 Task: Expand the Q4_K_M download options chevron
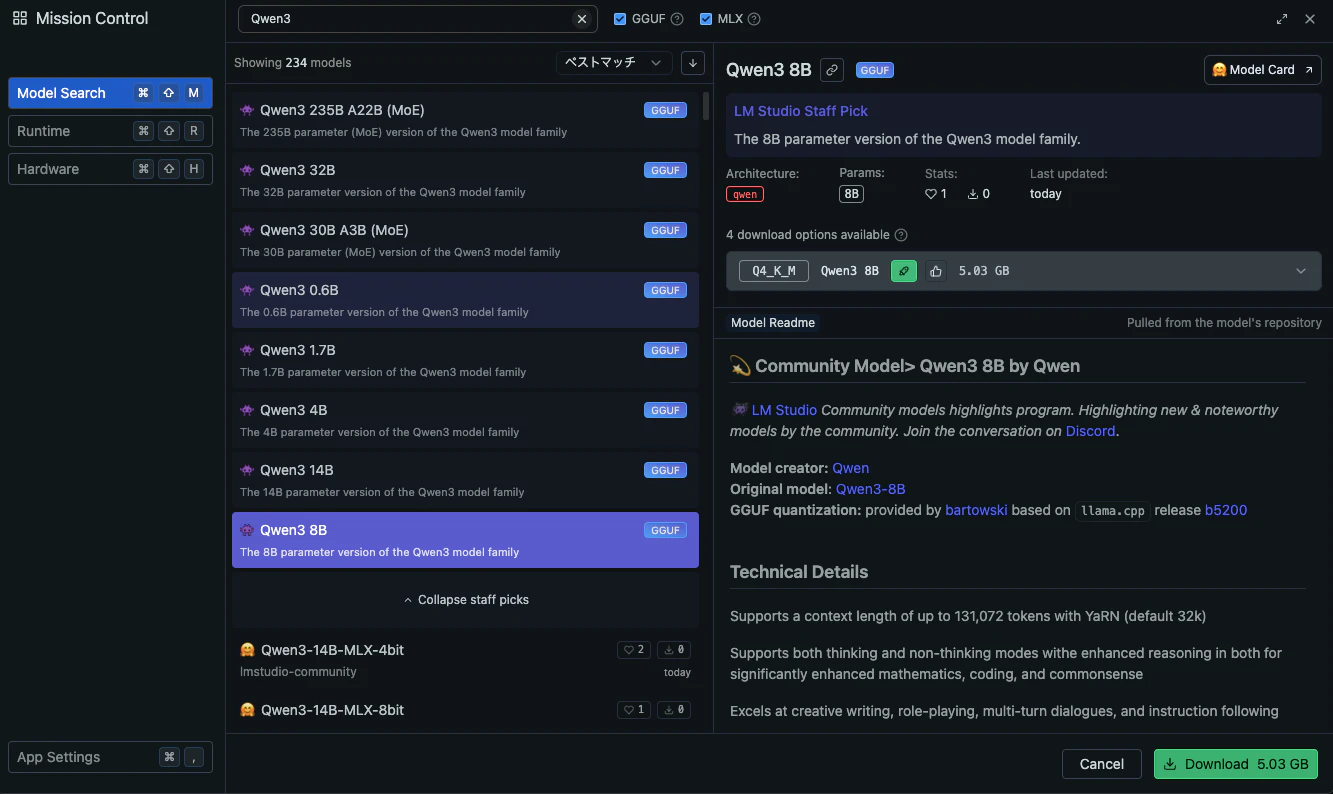[x=1301, y=271]
